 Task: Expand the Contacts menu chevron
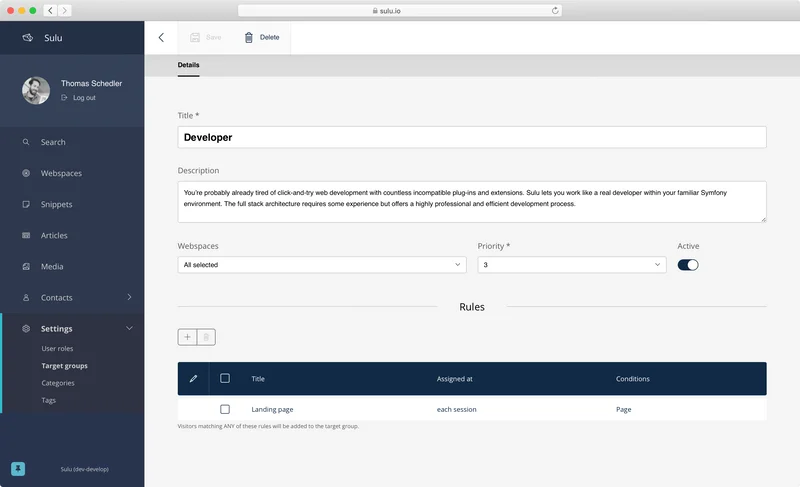click(129, 297)
